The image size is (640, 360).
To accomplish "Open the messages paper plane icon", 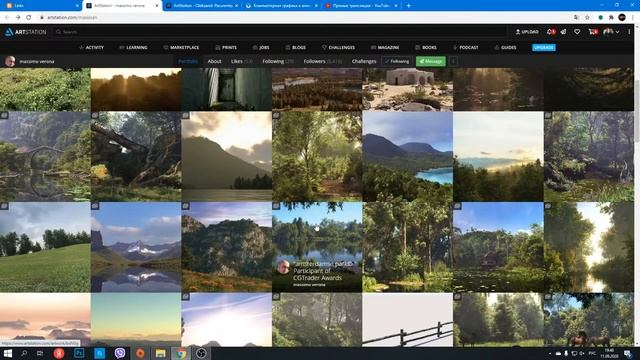I will coord(563,32).
